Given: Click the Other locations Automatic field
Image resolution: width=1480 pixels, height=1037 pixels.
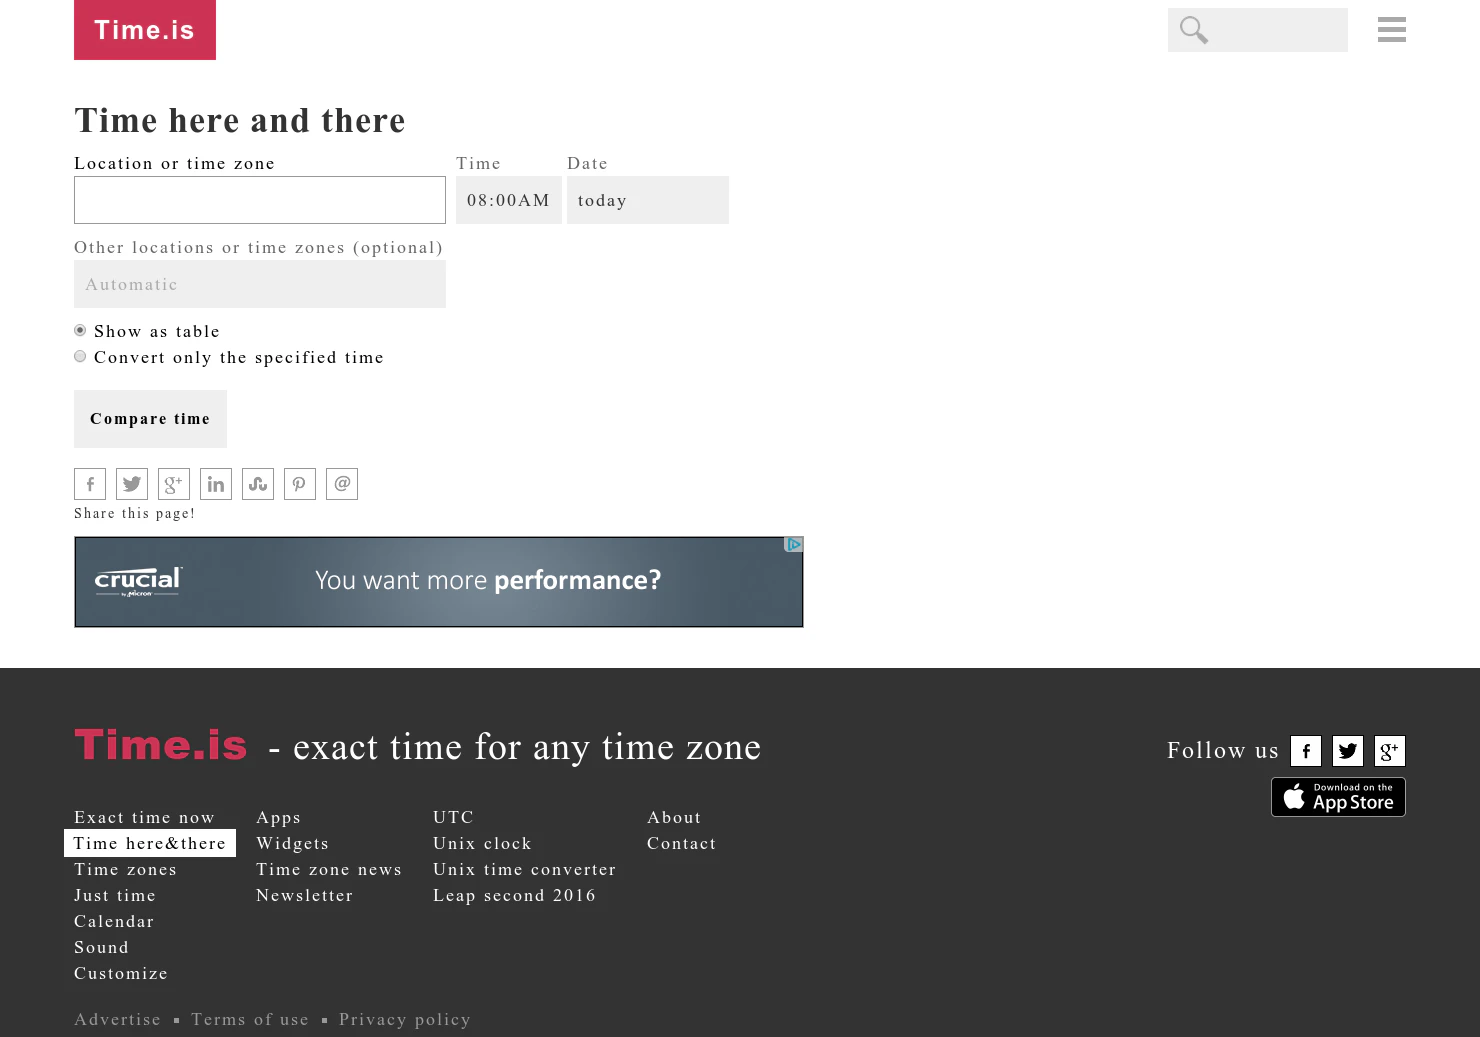Looking at the screenshot, I should tap(260, 284).
